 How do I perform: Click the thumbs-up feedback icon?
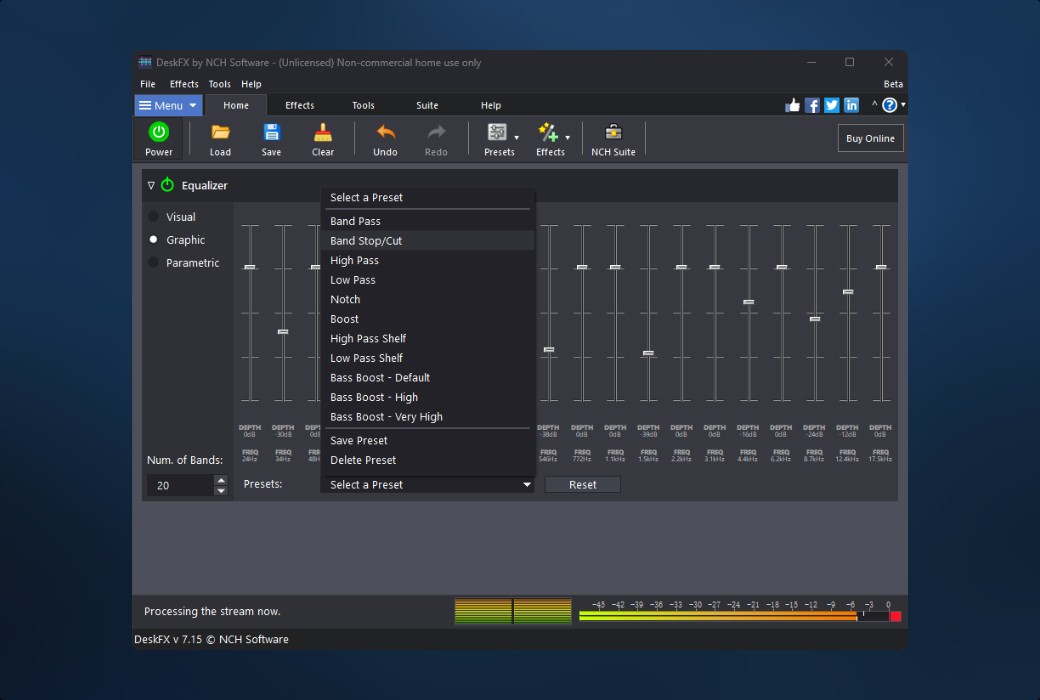(x=792, y=104)
